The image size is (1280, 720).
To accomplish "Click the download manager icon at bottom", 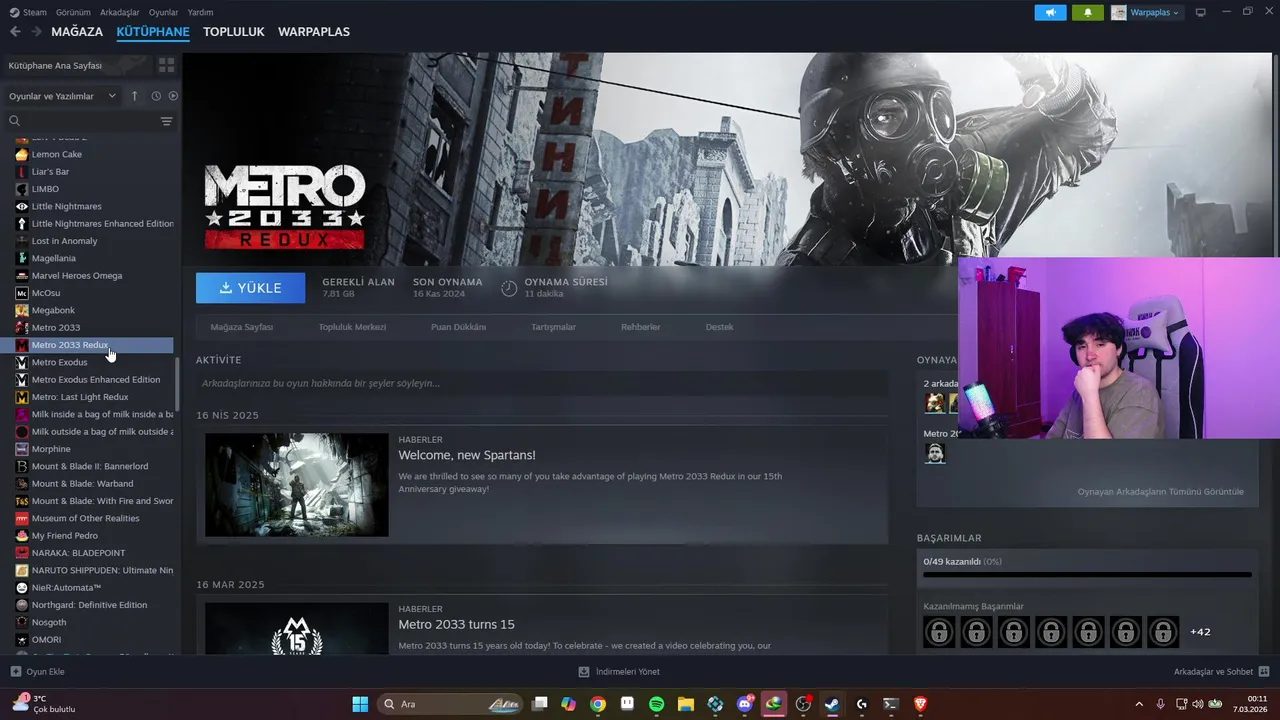I will coord(584,672).
